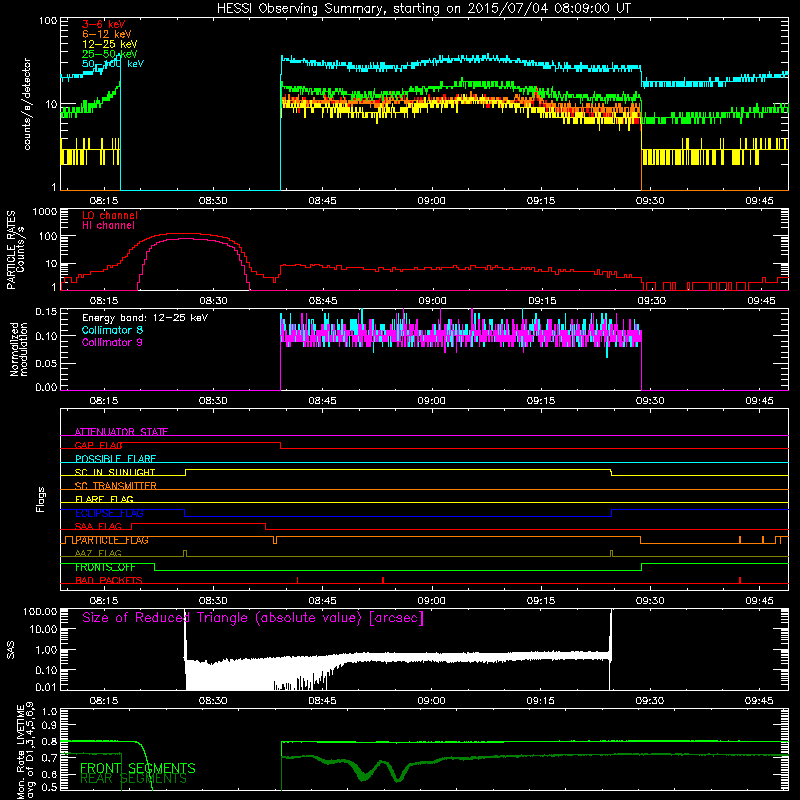
Task: Click the ATTENUATOR STATE flag label
Action: [x=121, y=432]
